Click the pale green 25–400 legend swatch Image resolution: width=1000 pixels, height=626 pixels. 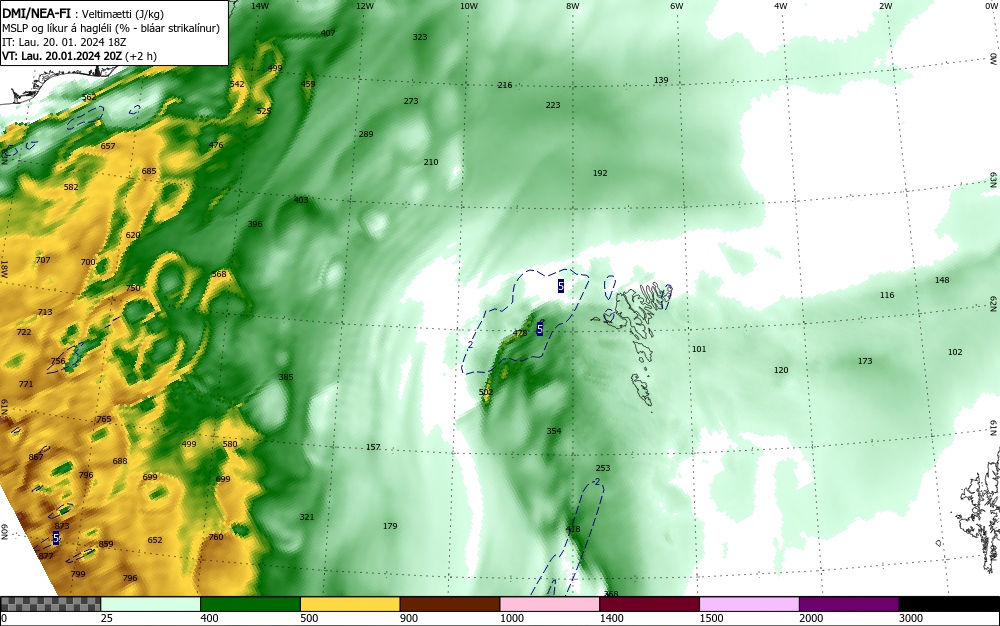point(151,604)
